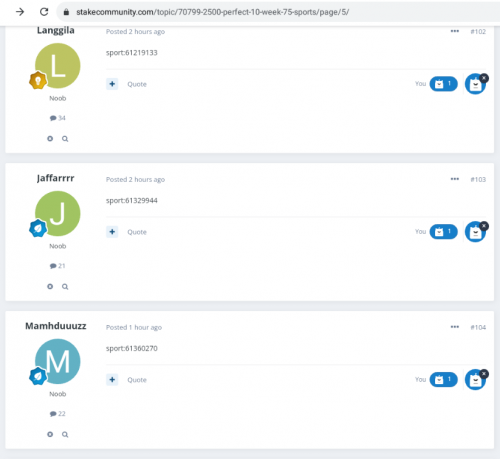The width and height of the screenshot is (500, 459).
Task: Multiquote post #104 with plus button
Action: [x=112, y=379]
